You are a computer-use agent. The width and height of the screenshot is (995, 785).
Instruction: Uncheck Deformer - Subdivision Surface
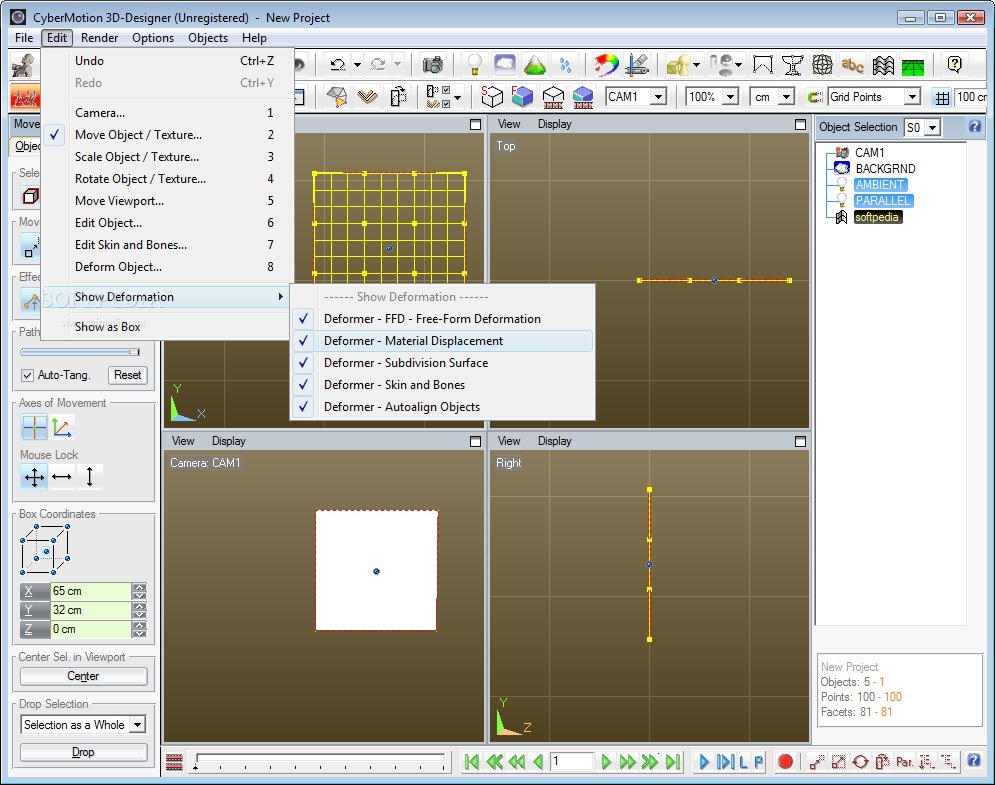pos(405,363)
